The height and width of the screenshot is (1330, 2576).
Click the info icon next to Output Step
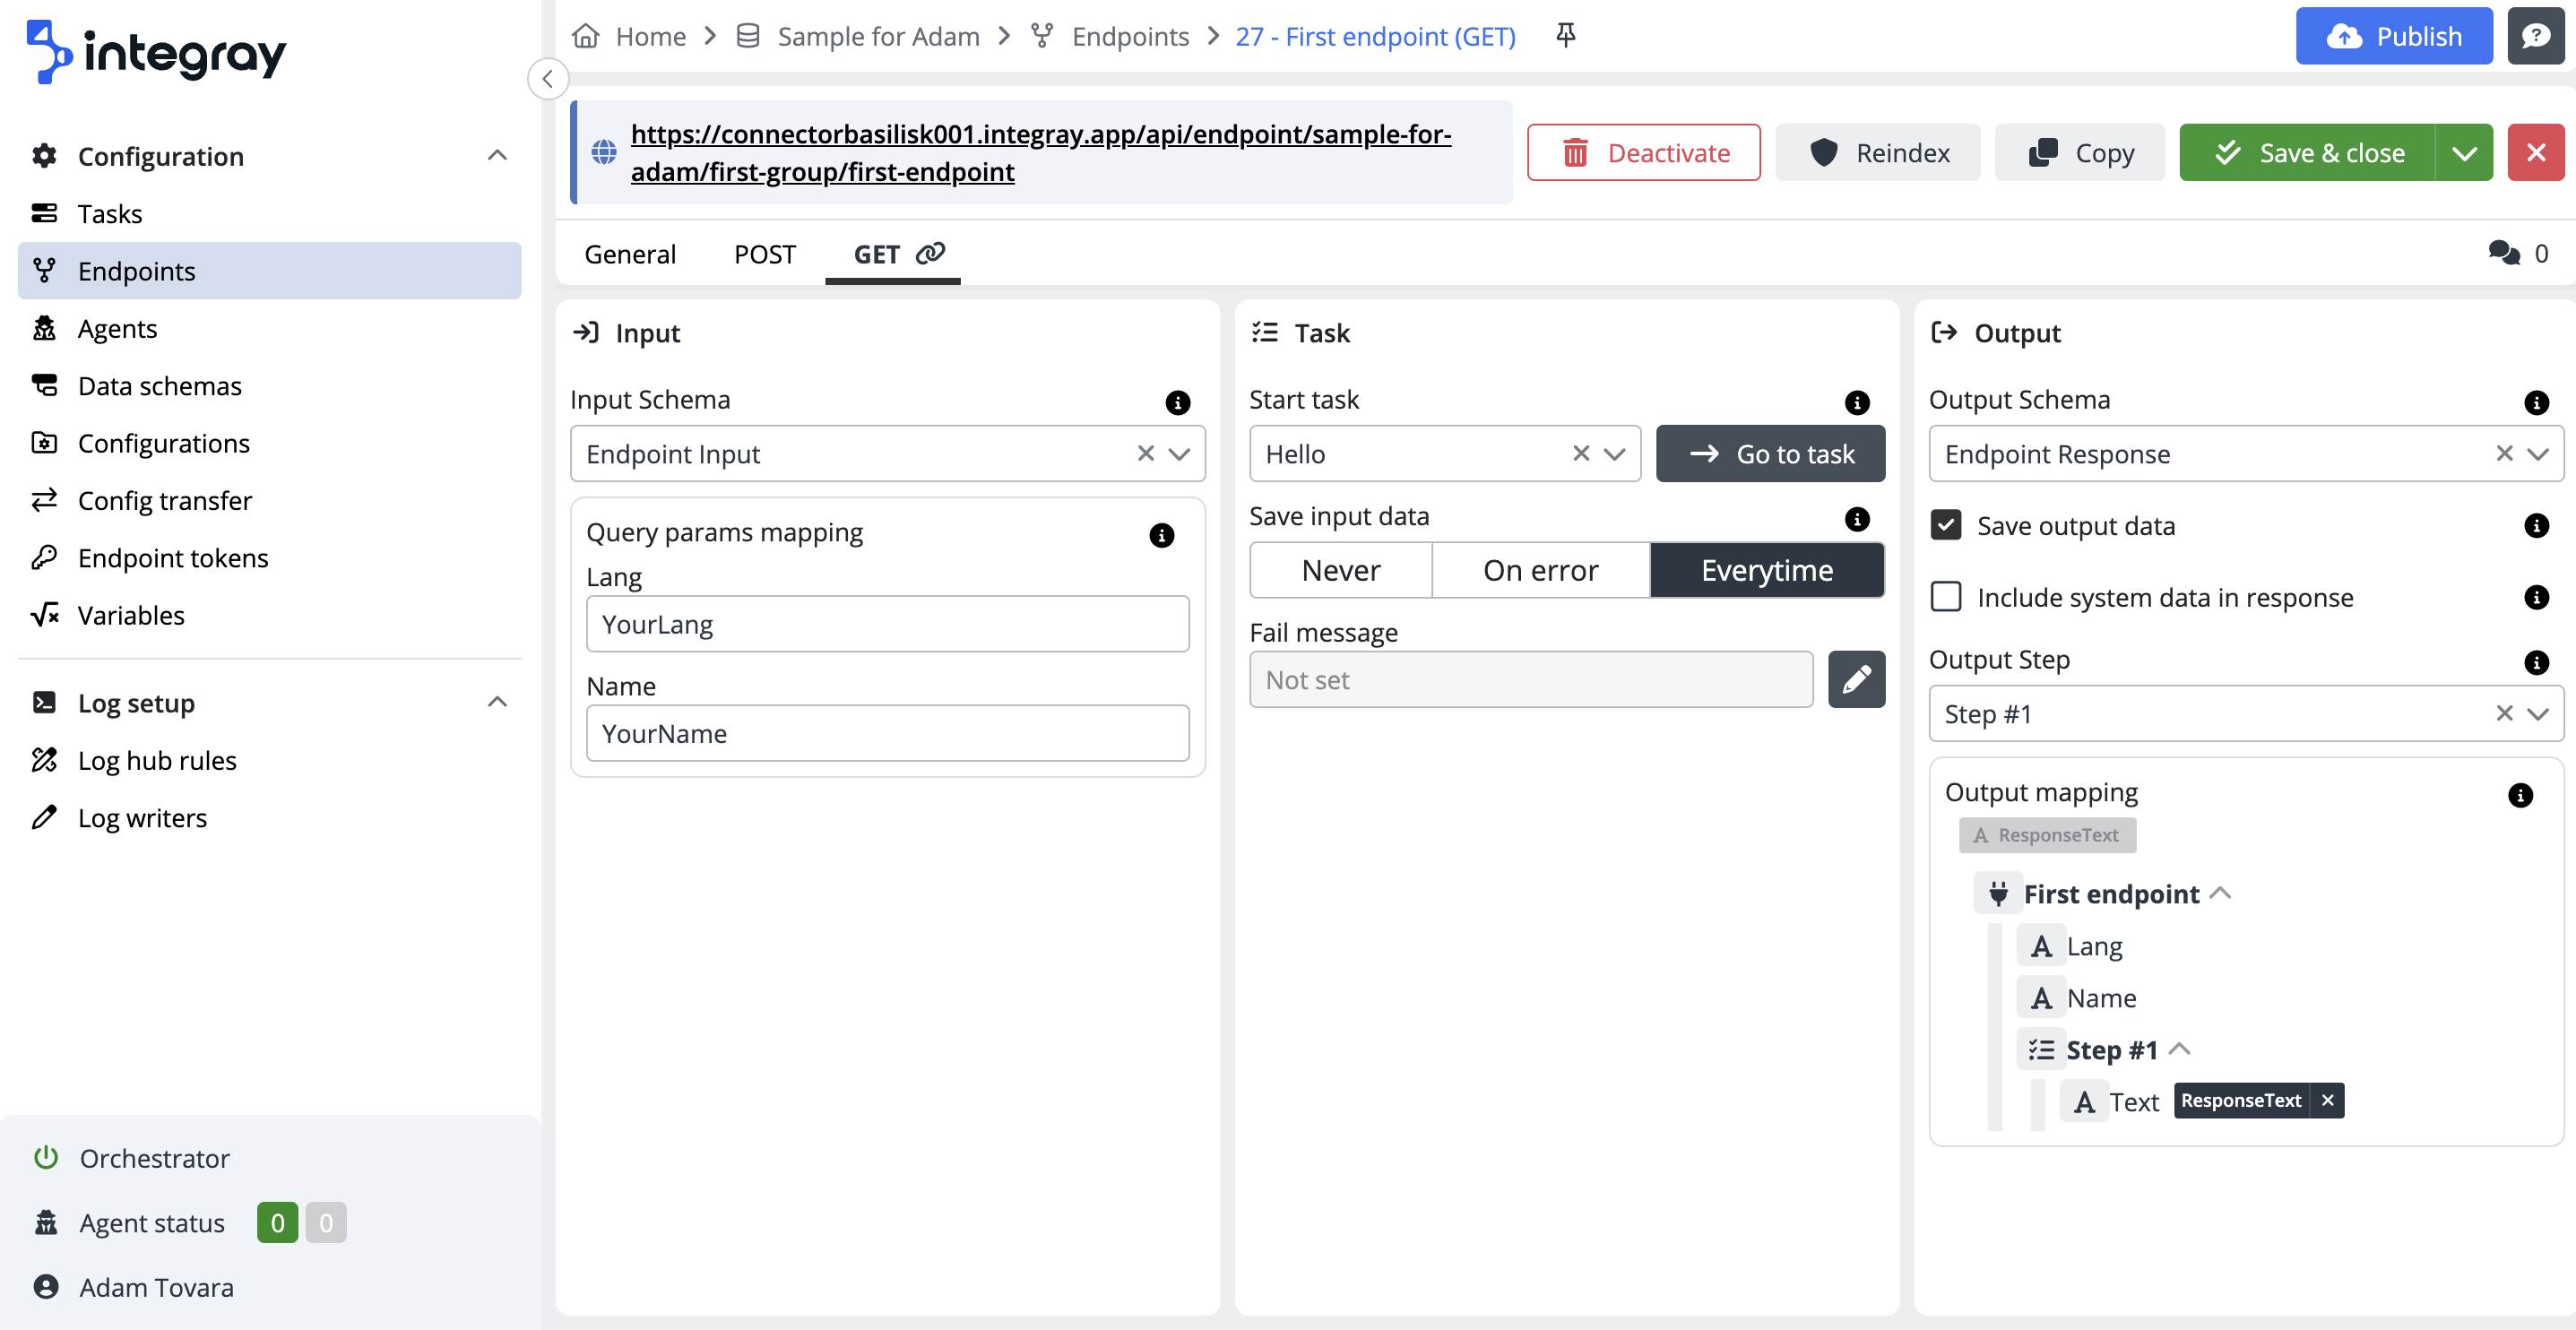pyautogui.click(x=2536, y=662)
